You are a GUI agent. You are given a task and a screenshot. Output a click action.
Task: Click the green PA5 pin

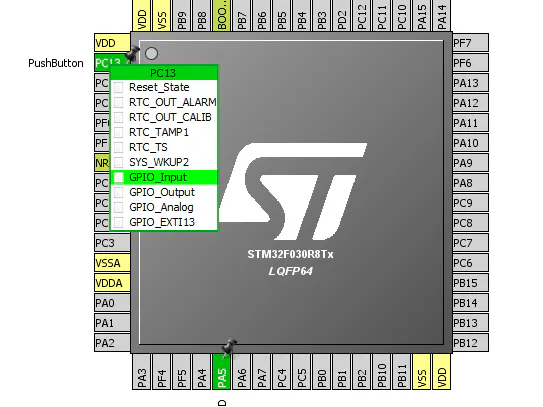click(222, 372)
